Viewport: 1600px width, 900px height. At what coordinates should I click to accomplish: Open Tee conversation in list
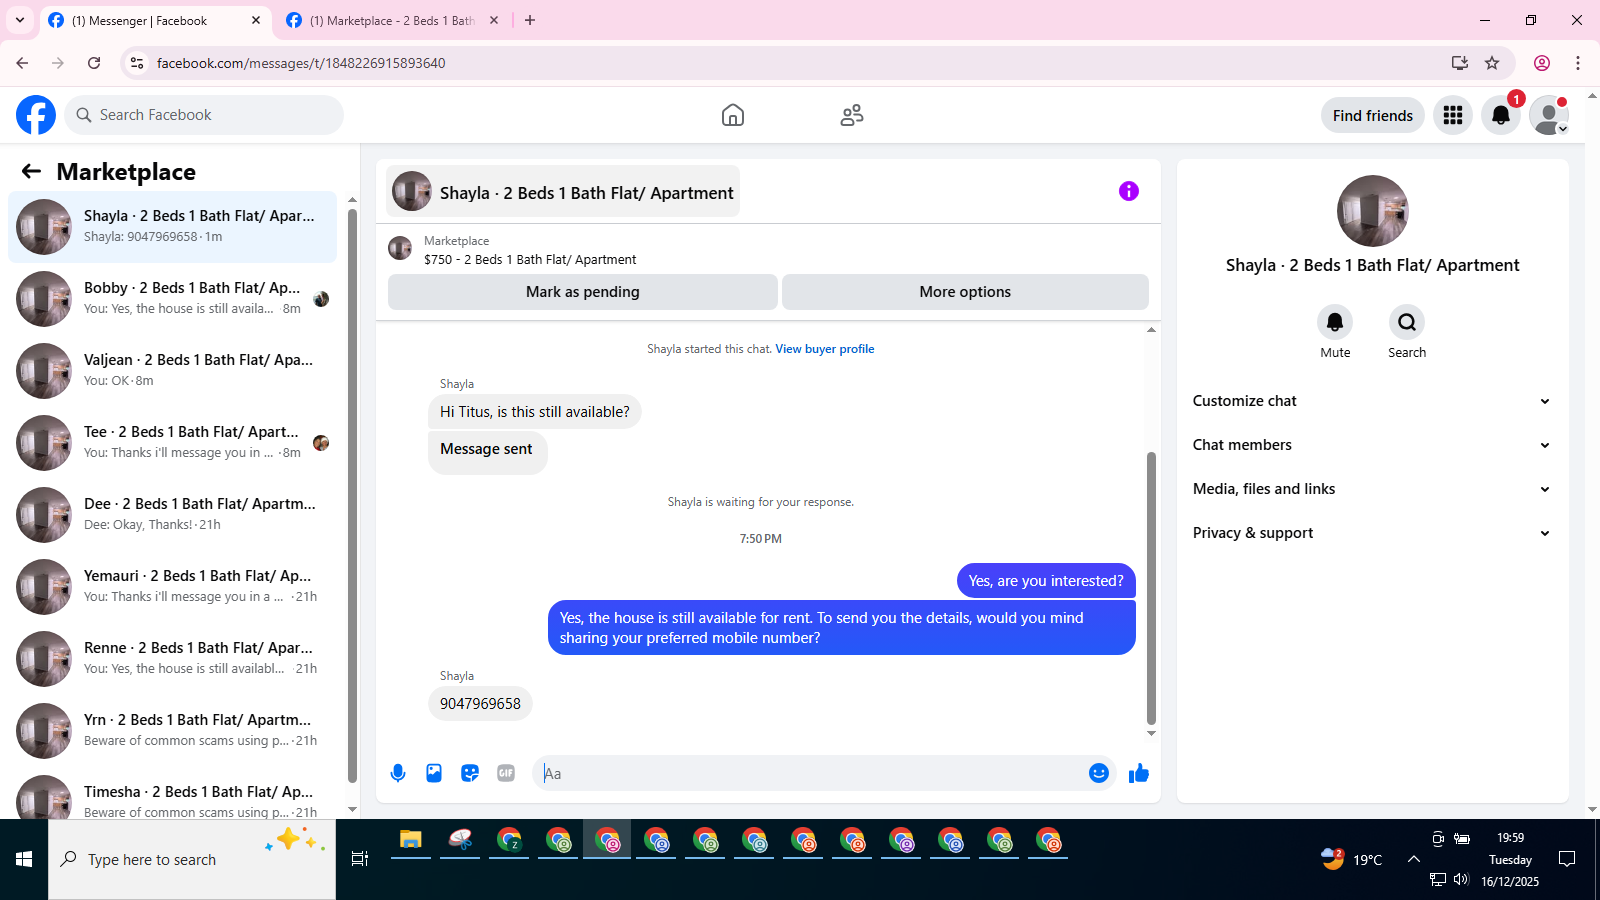click(x=172, y=443)
